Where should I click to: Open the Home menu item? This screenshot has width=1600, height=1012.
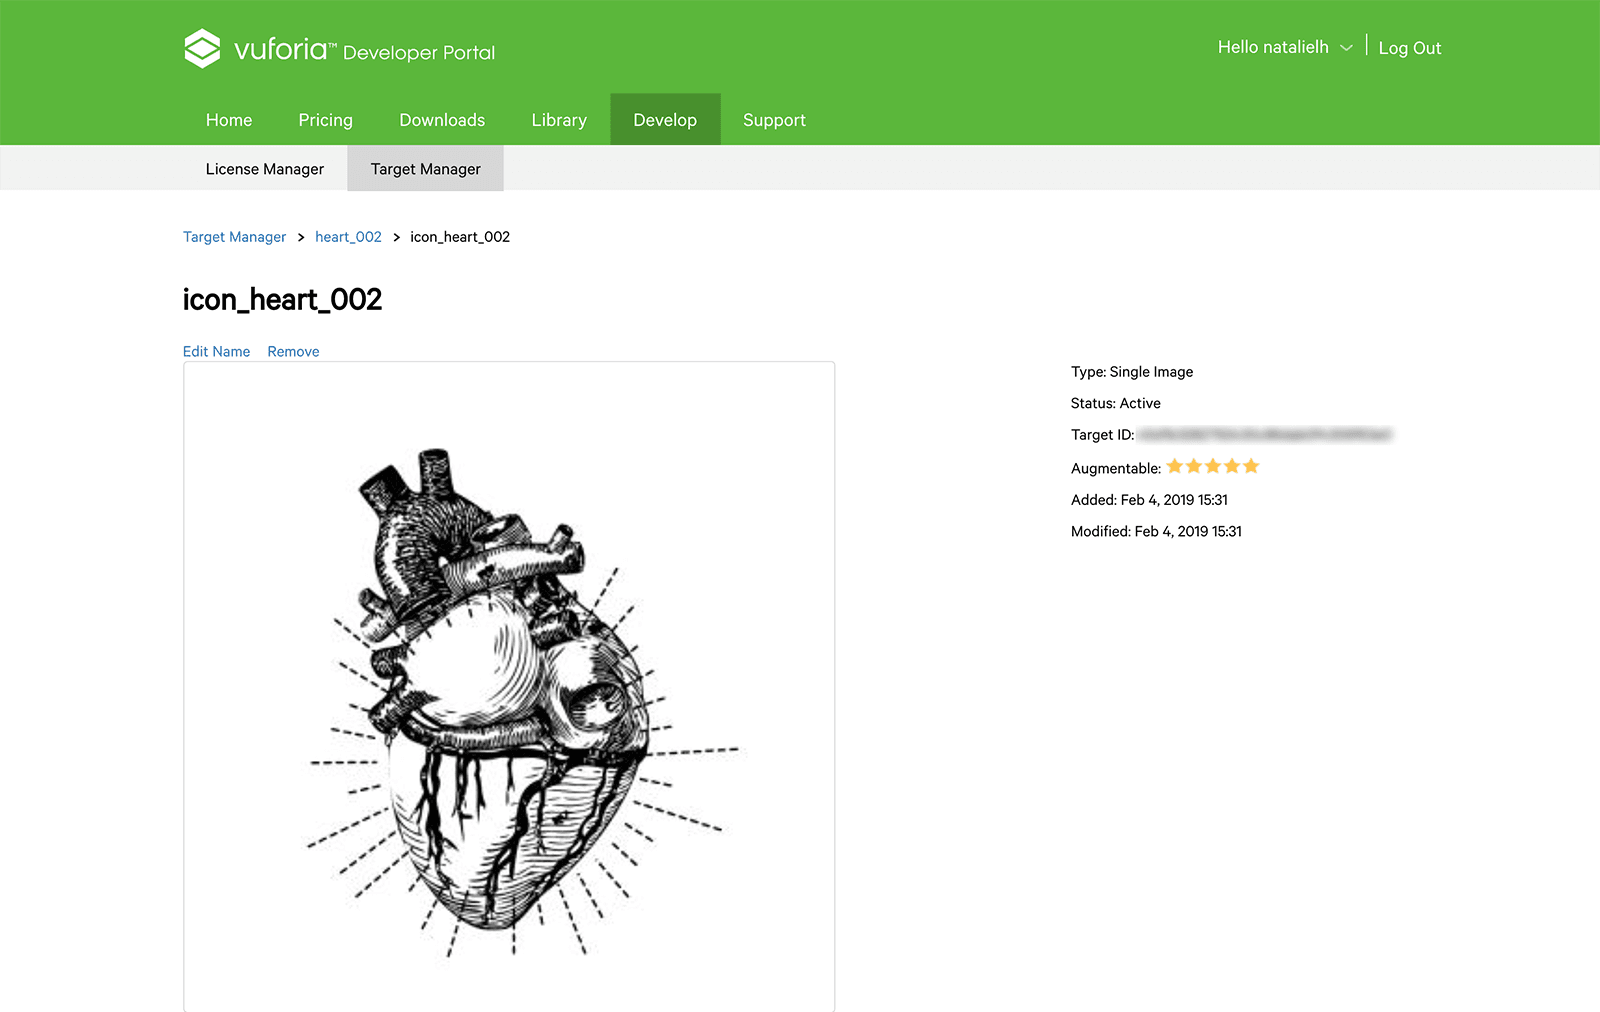tap(229, 120)
